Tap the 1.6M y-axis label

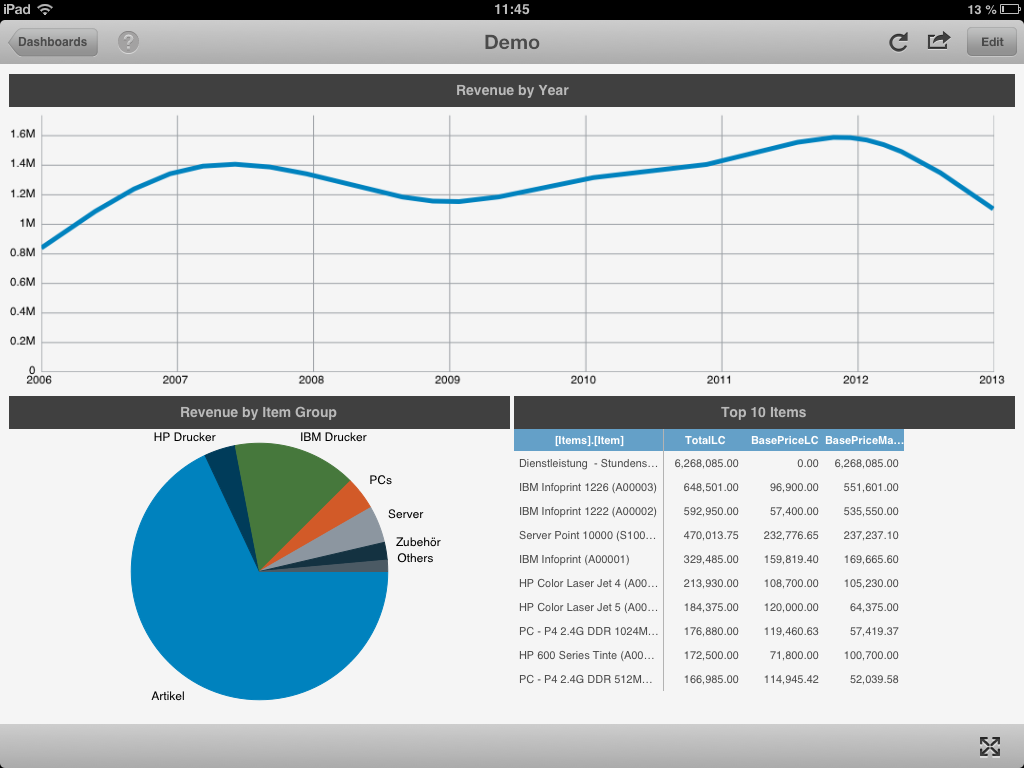point(23,135)
